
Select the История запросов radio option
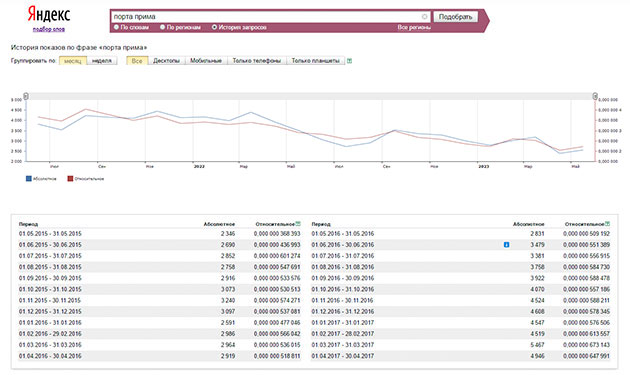click(214, 27)
